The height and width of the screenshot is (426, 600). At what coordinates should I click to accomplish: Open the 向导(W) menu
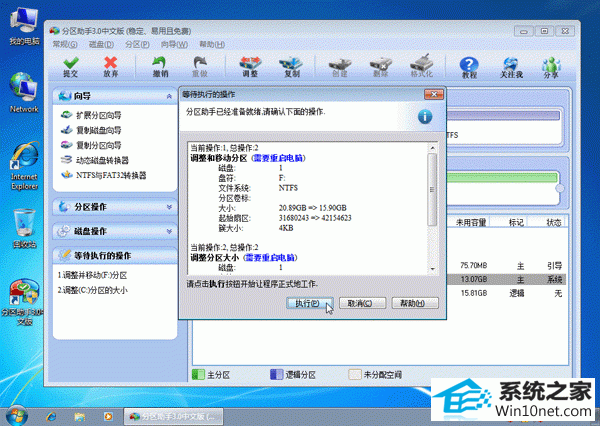tap(174, 44)
